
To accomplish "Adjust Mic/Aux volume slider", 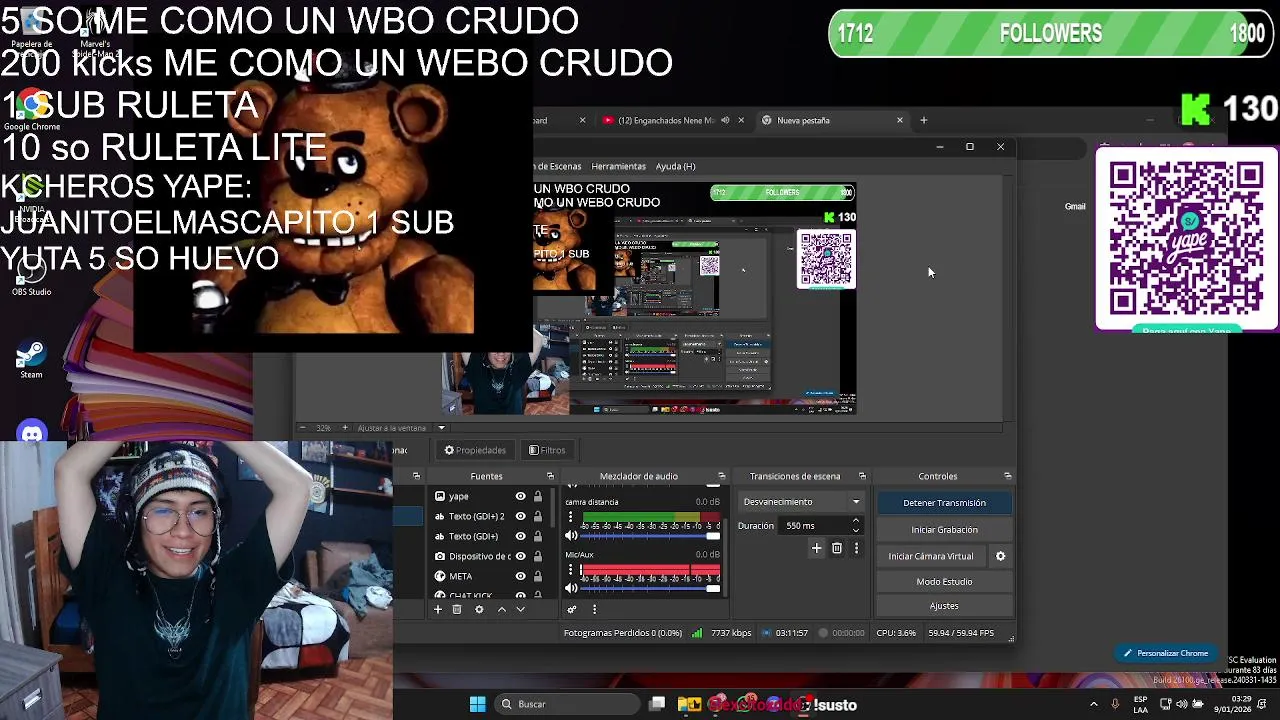I will coord(649,588).
